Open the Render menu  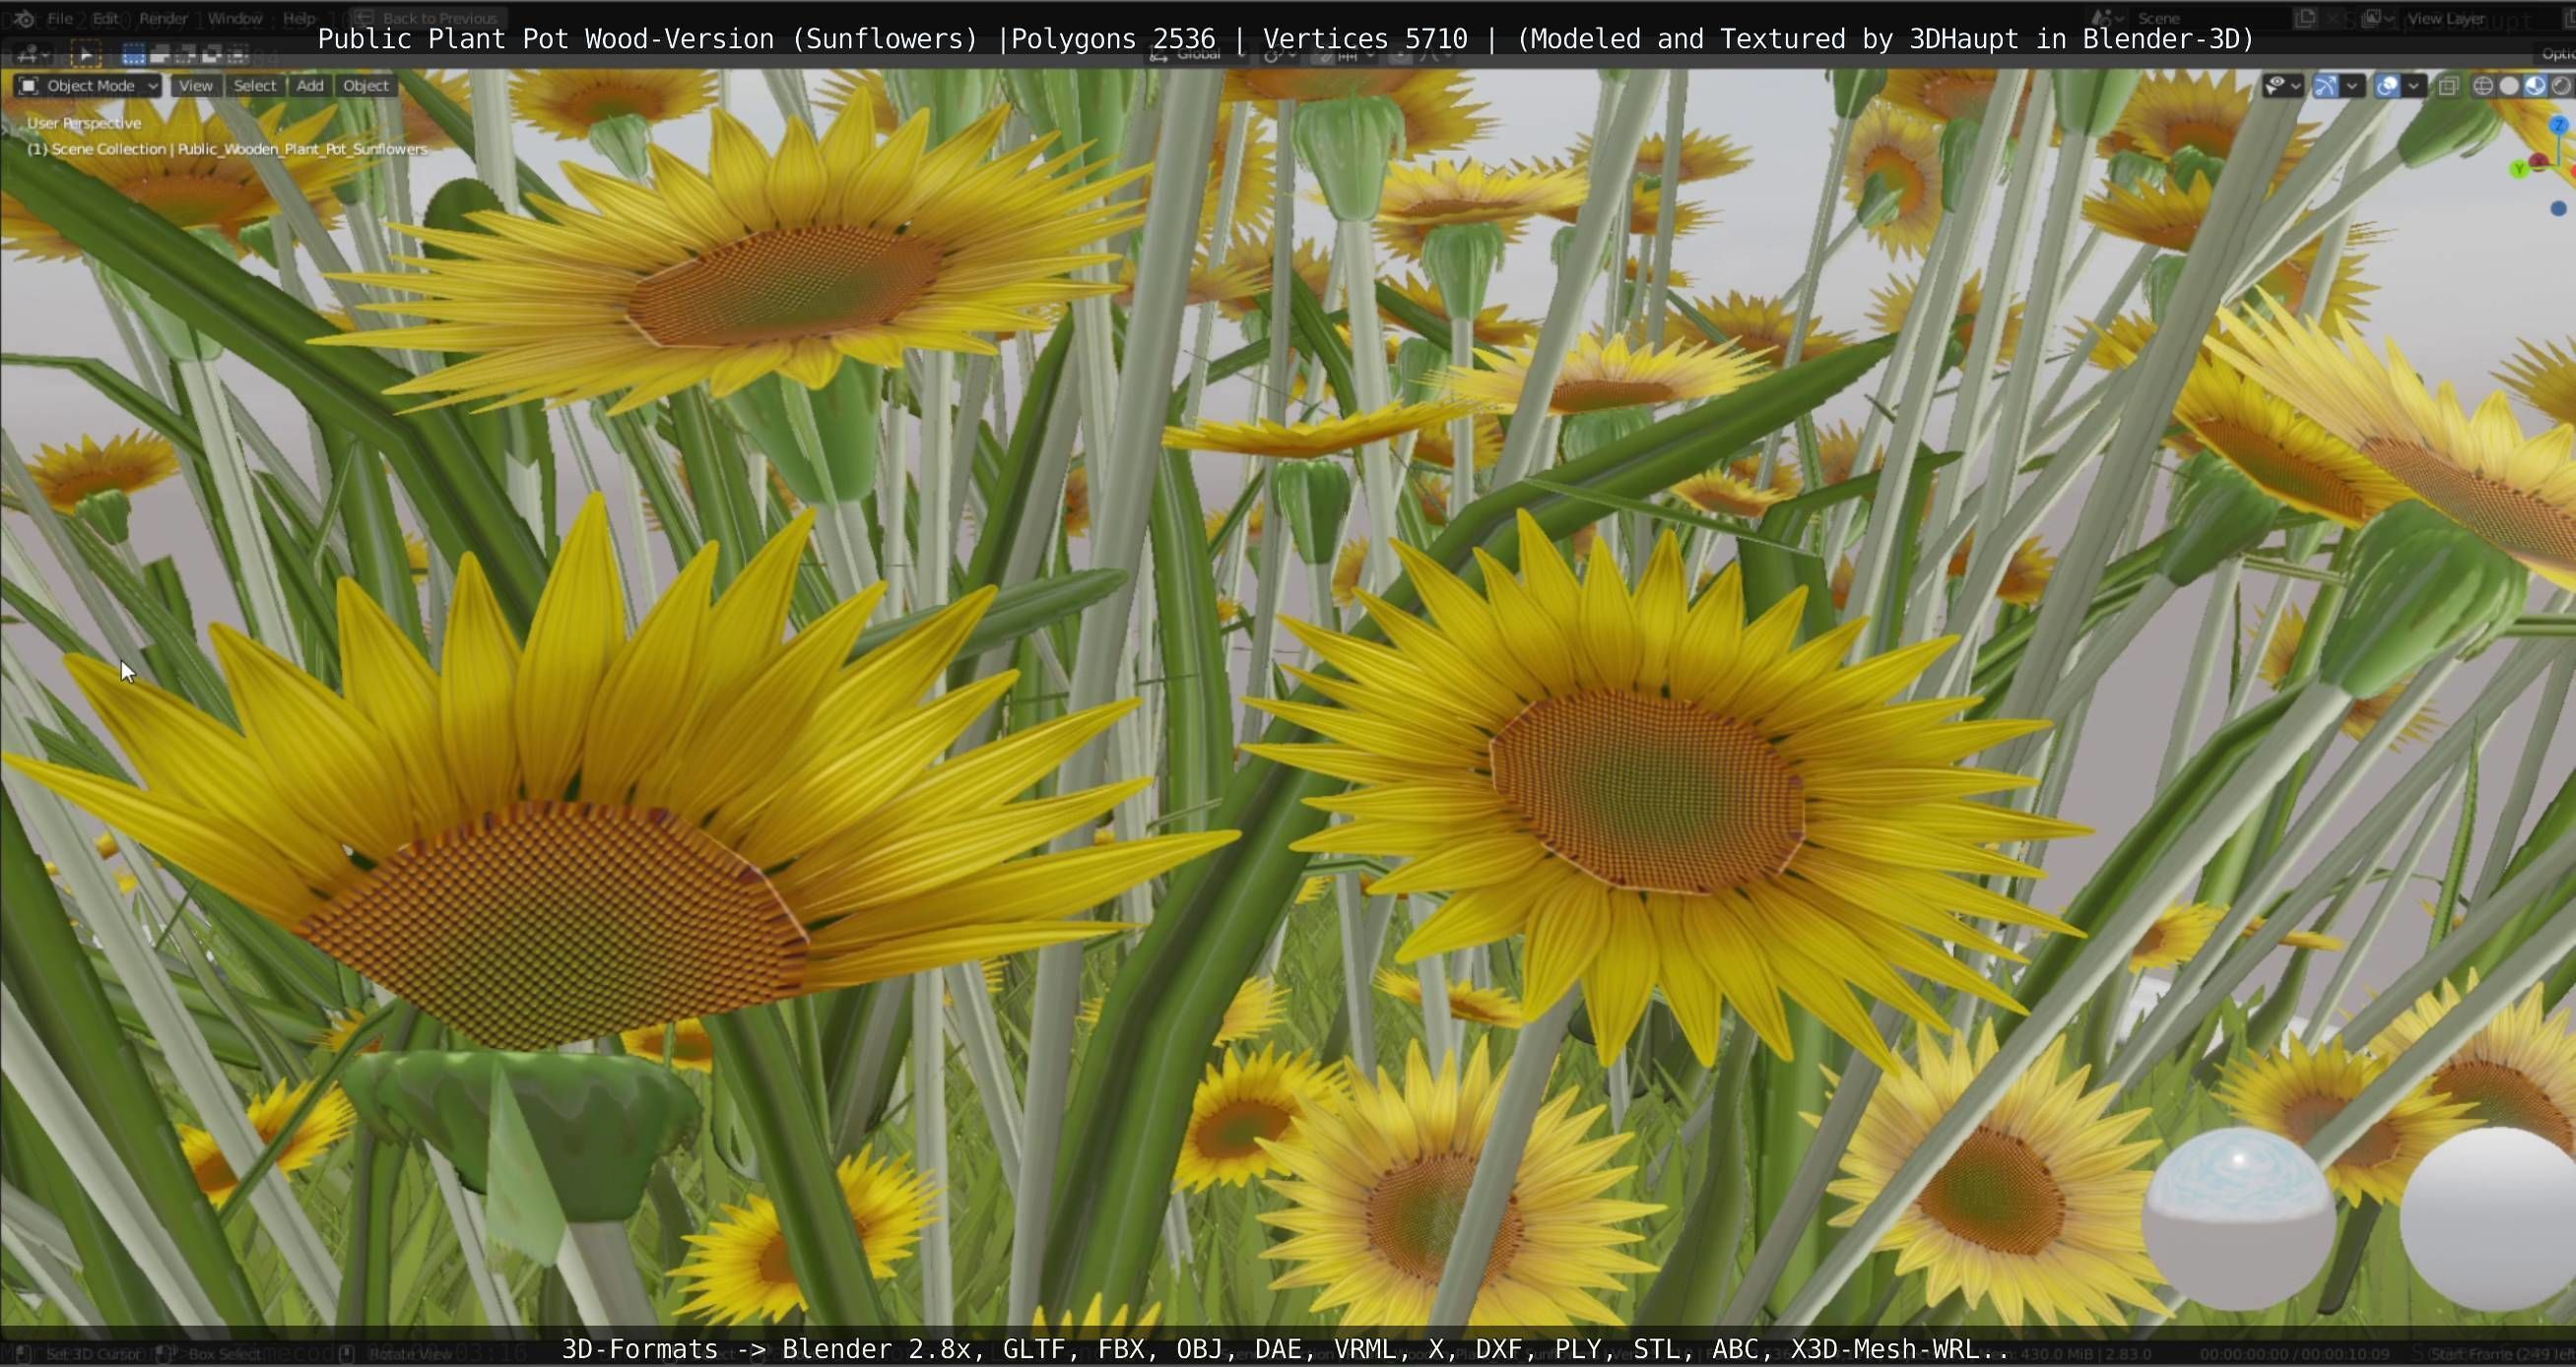163,18
